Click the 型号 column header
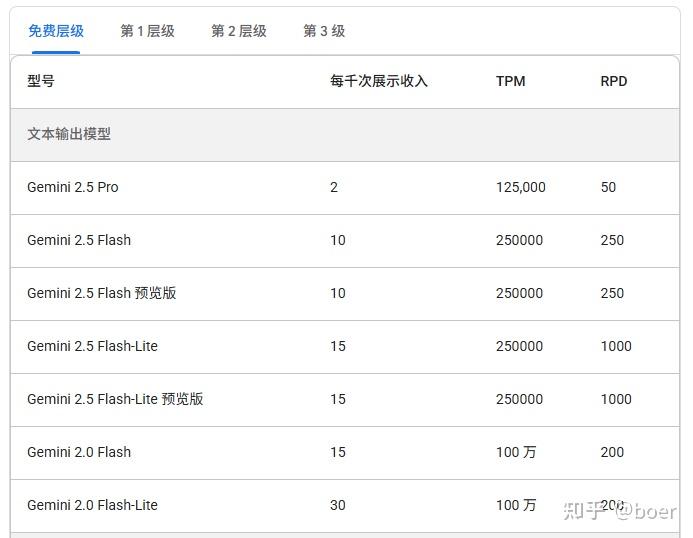This screenshot has height=538, width=693. point(41,81)
